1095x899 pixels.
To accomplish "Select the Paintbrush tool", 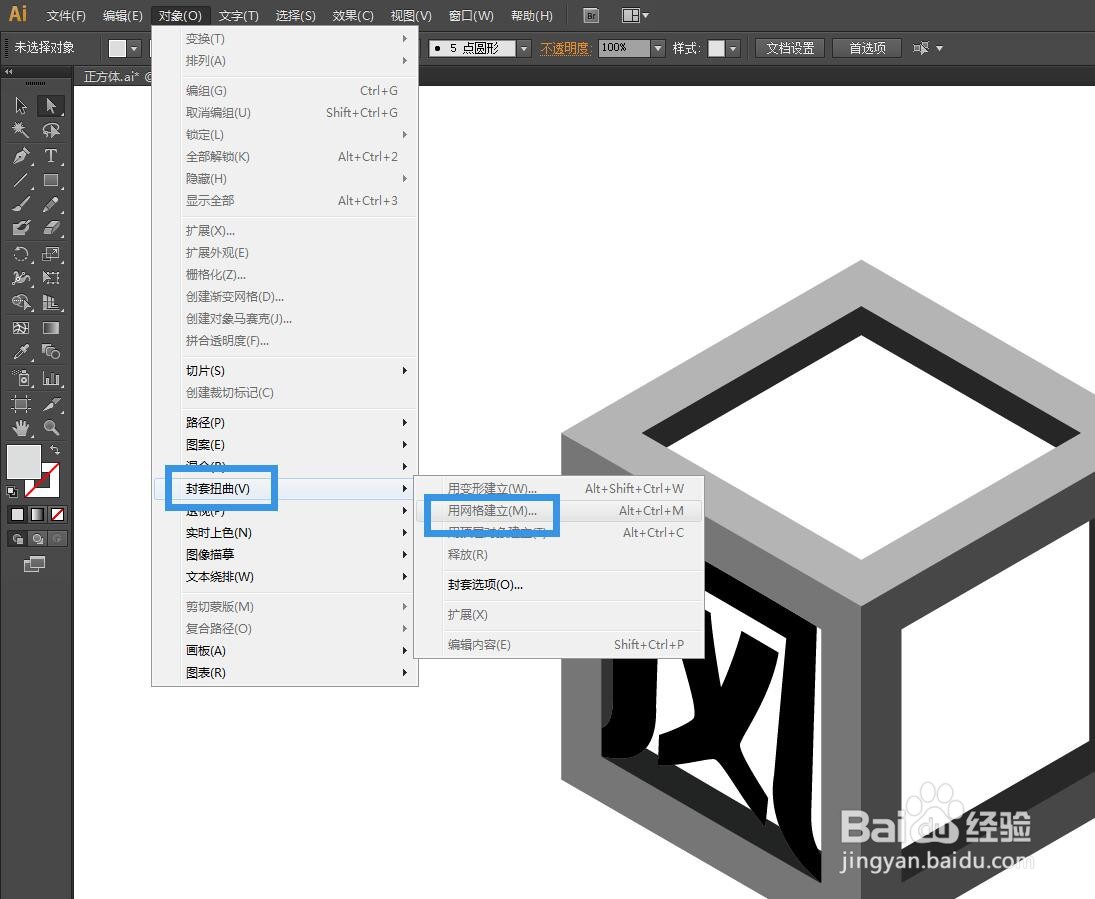I will (x=20, y=204).
